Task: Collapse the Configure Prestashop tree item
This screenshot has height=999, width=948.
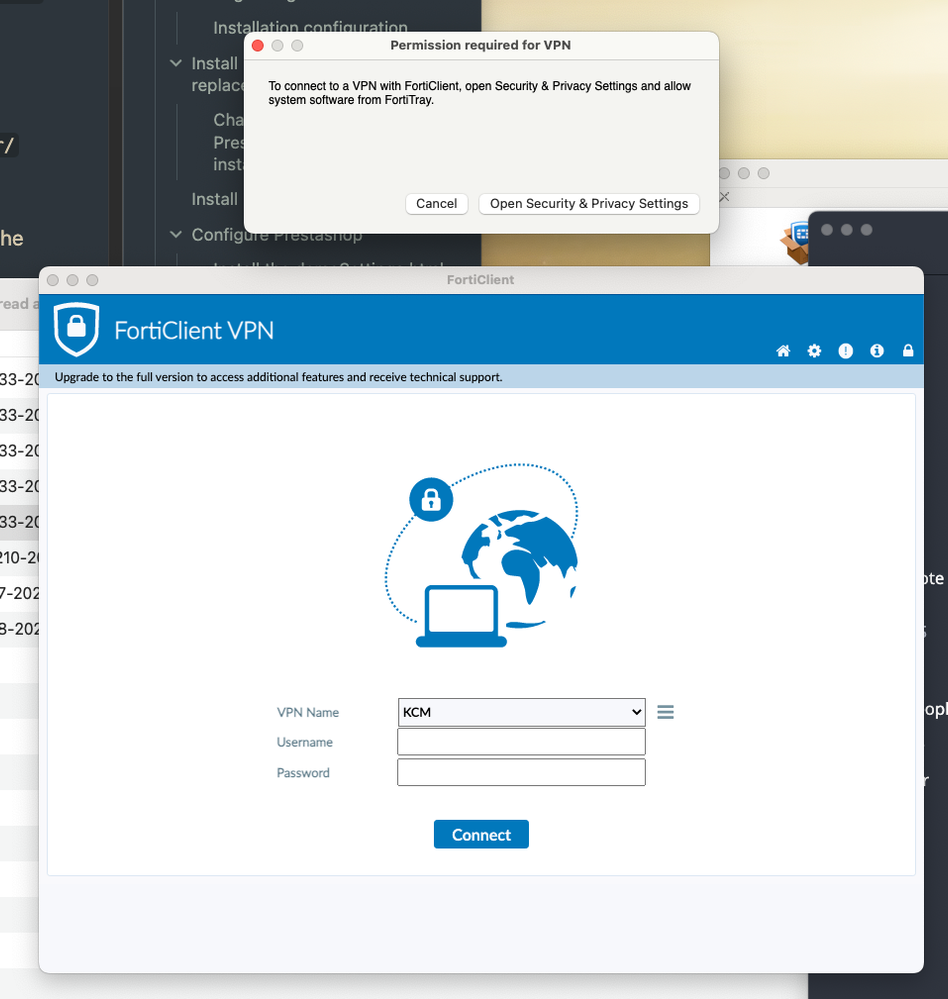Action: pos(176,234)
